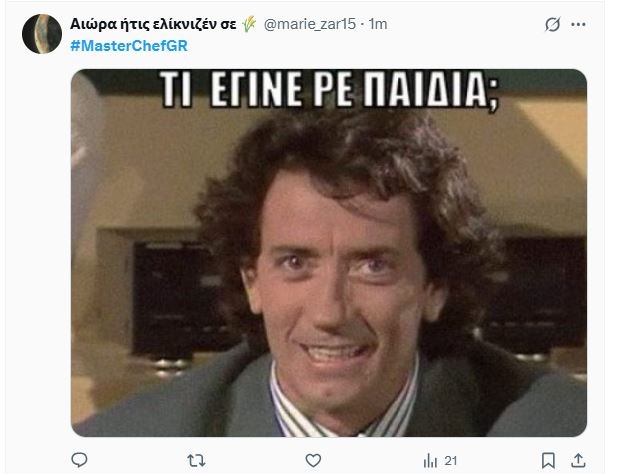Open view analytics bar chart icon
The height and width of the screenshot is (474, 622).
click(430, 461)
